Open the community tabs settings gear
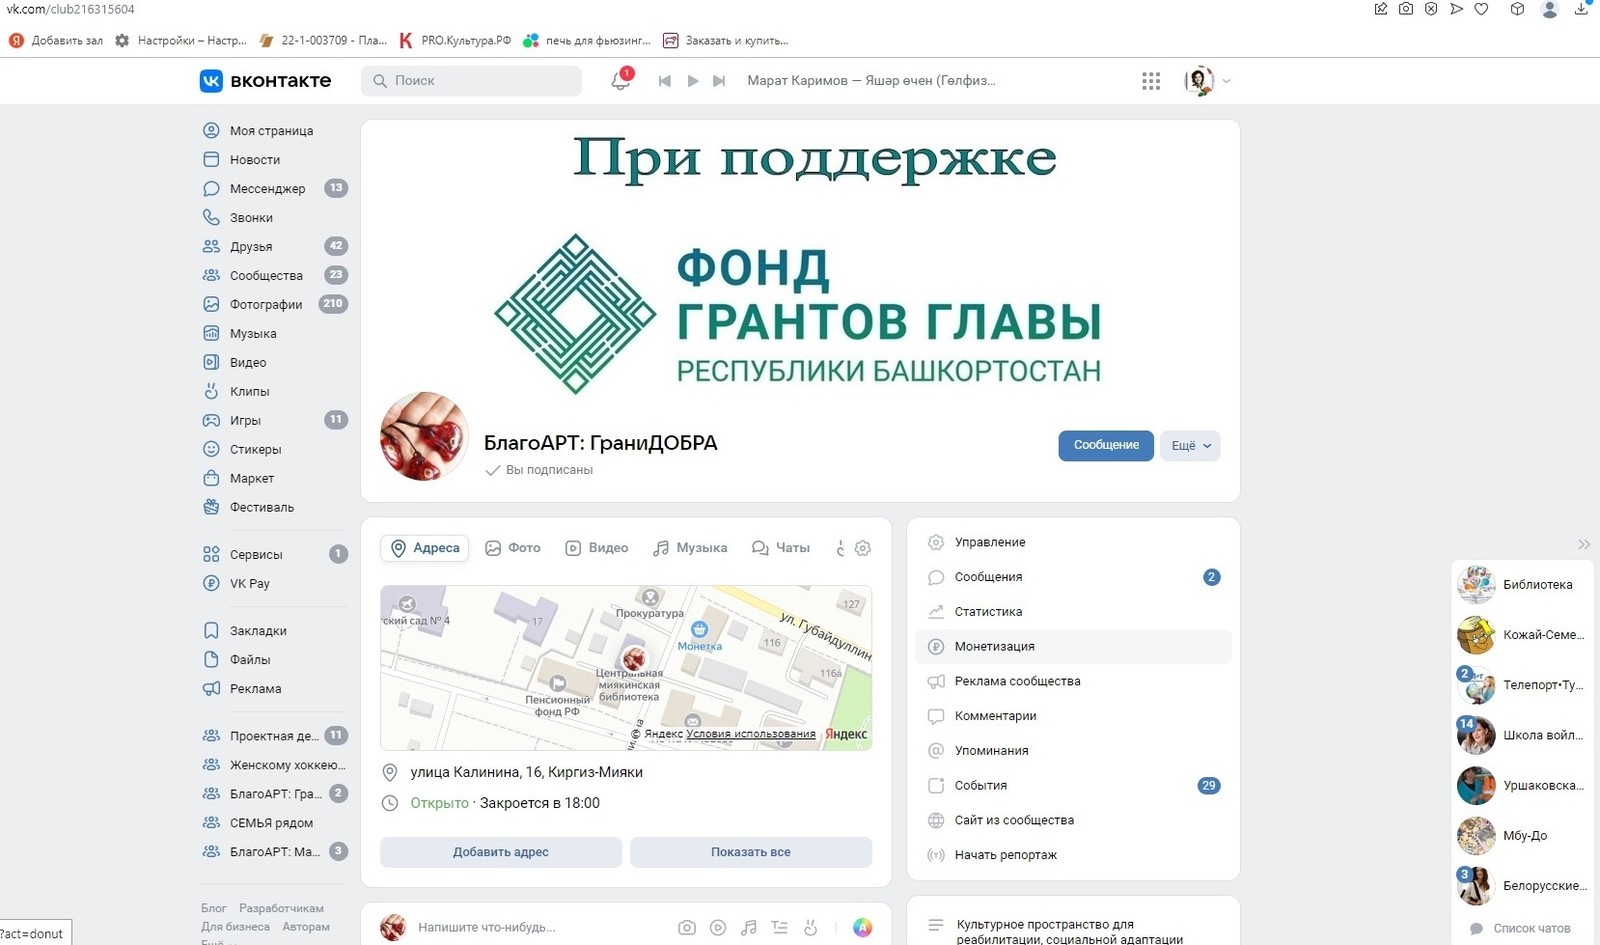 coord(863,548)
